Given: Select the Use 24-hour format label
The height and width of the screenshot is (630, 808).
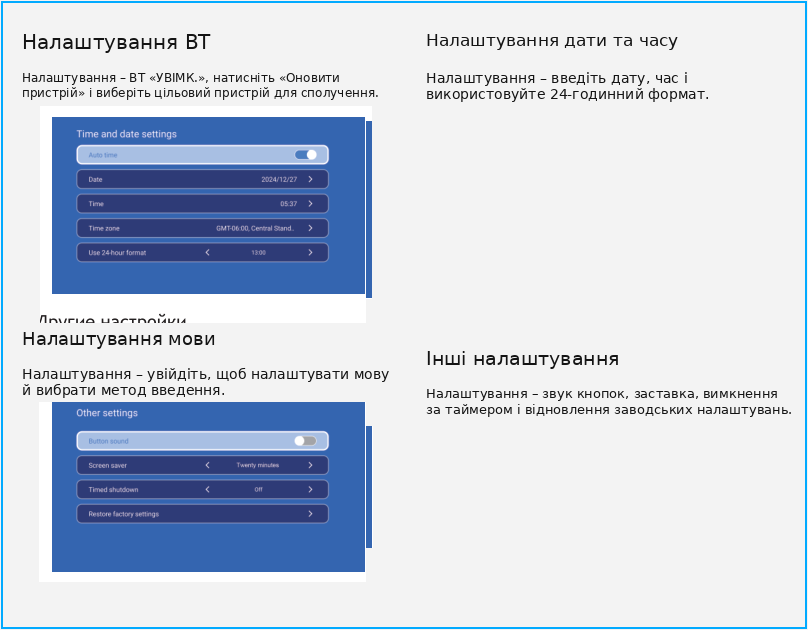Looking at the screenshot, I should pos(117,253).
